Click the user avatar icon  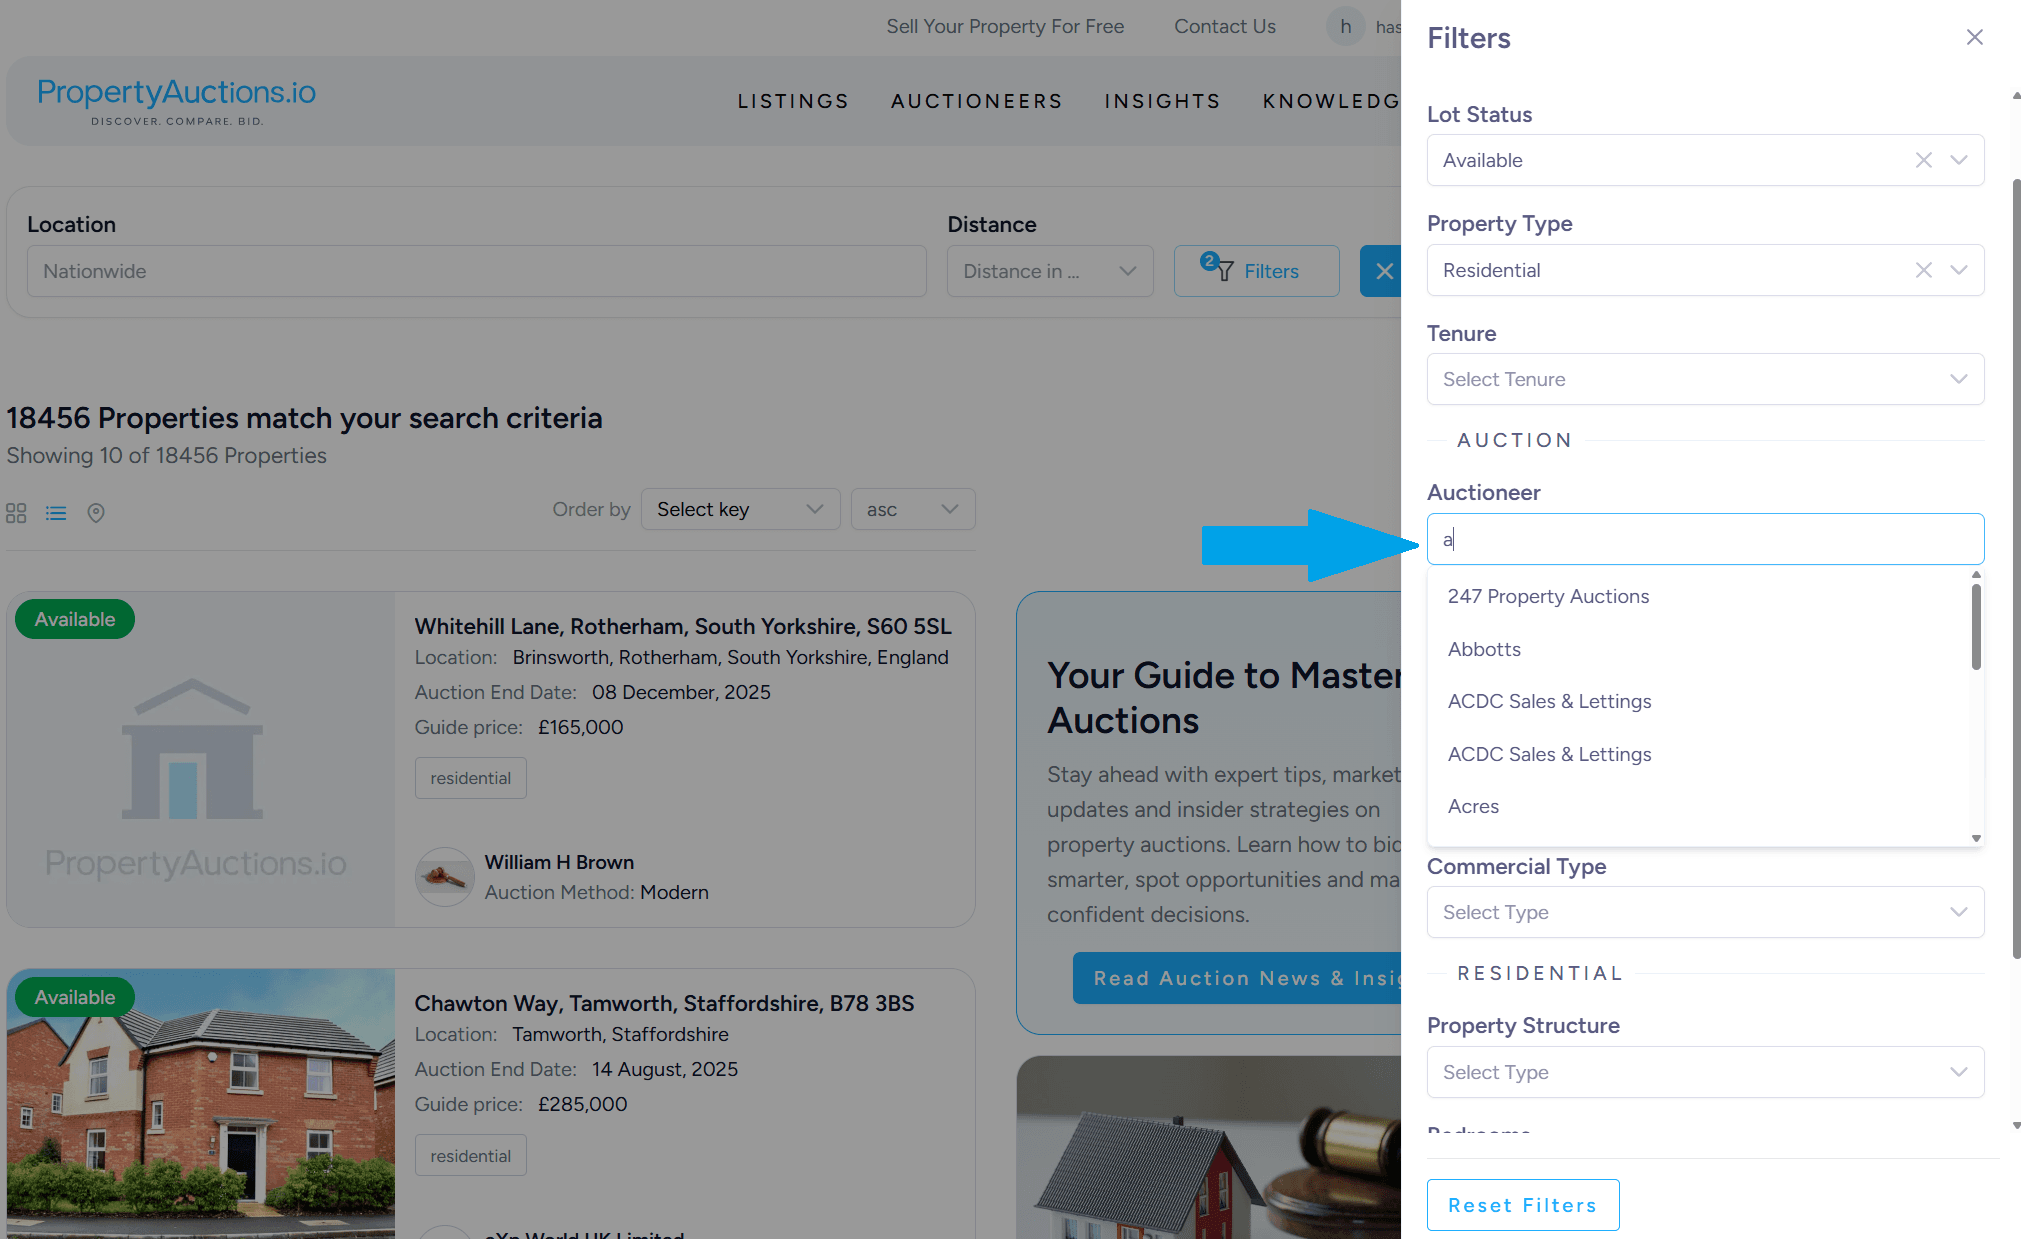(1346, 27)
